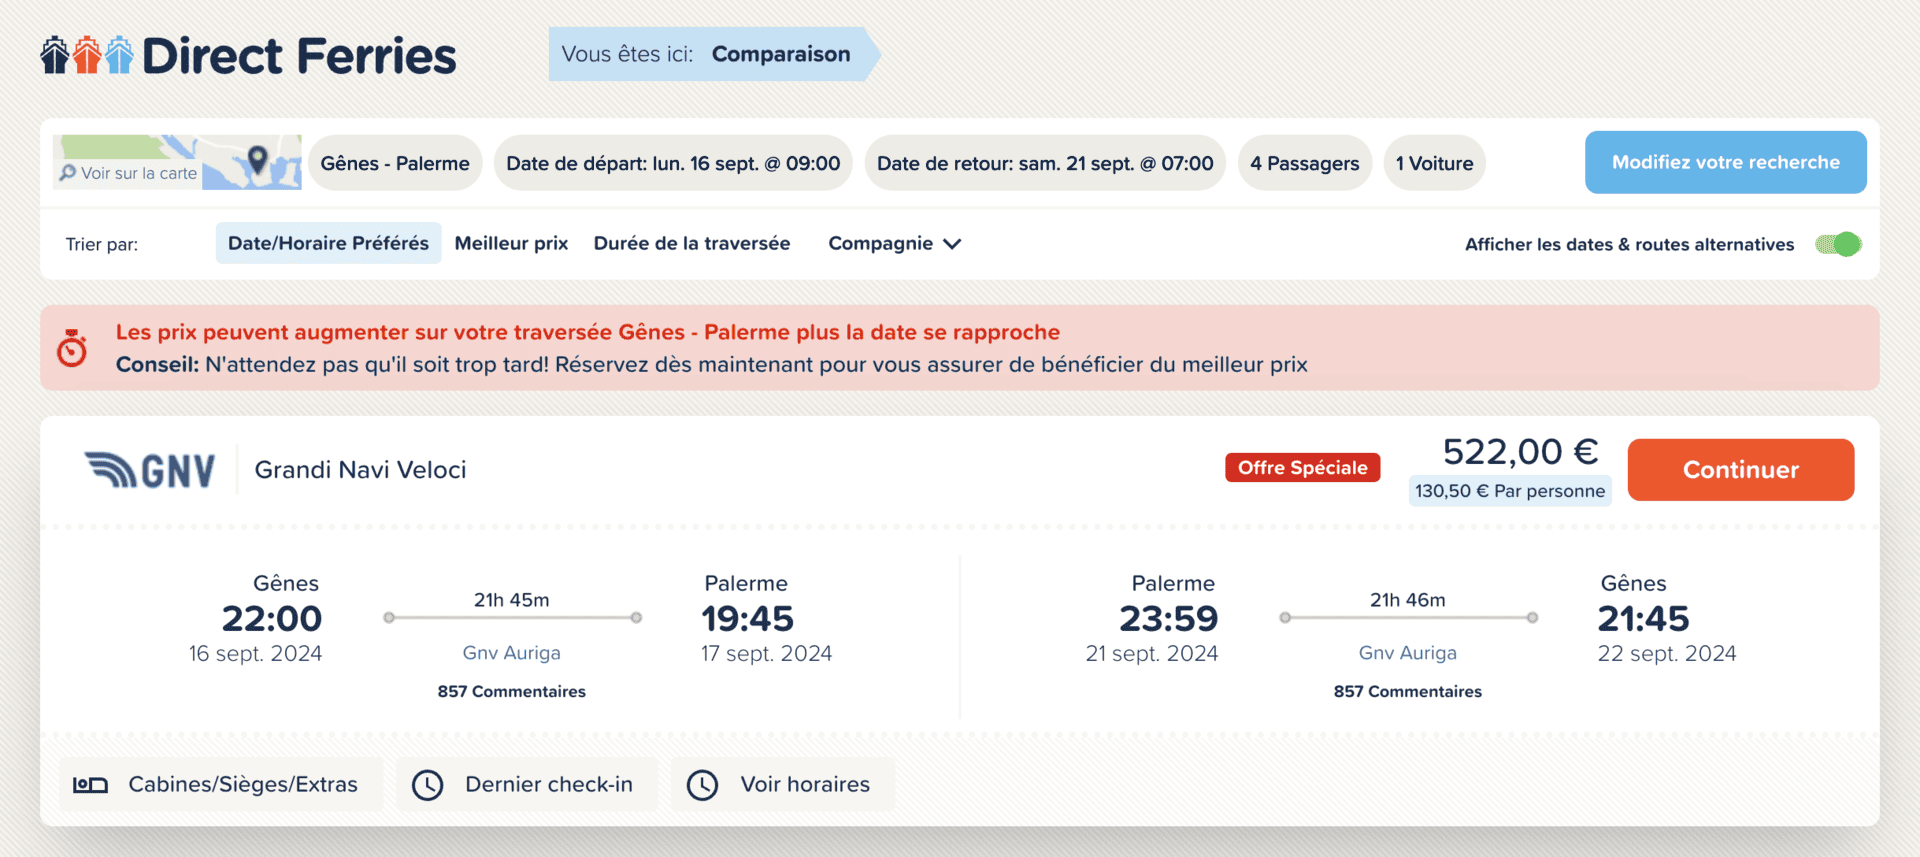Sort by Meilleur prix

coord(511,243)
